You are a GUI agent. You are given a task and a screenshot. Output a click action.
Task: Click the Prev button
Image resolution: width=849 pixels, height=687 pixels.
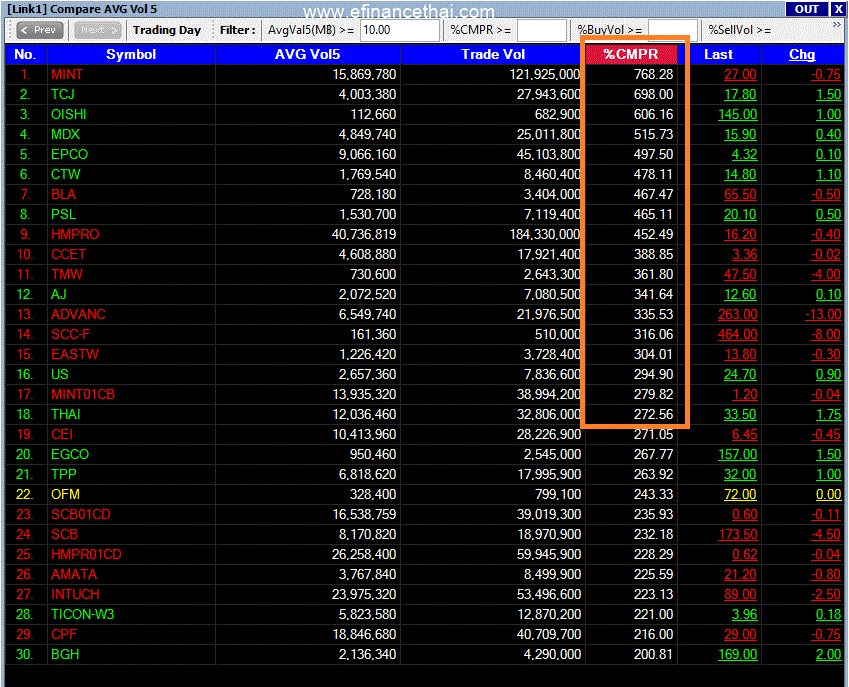coord(40,30)
